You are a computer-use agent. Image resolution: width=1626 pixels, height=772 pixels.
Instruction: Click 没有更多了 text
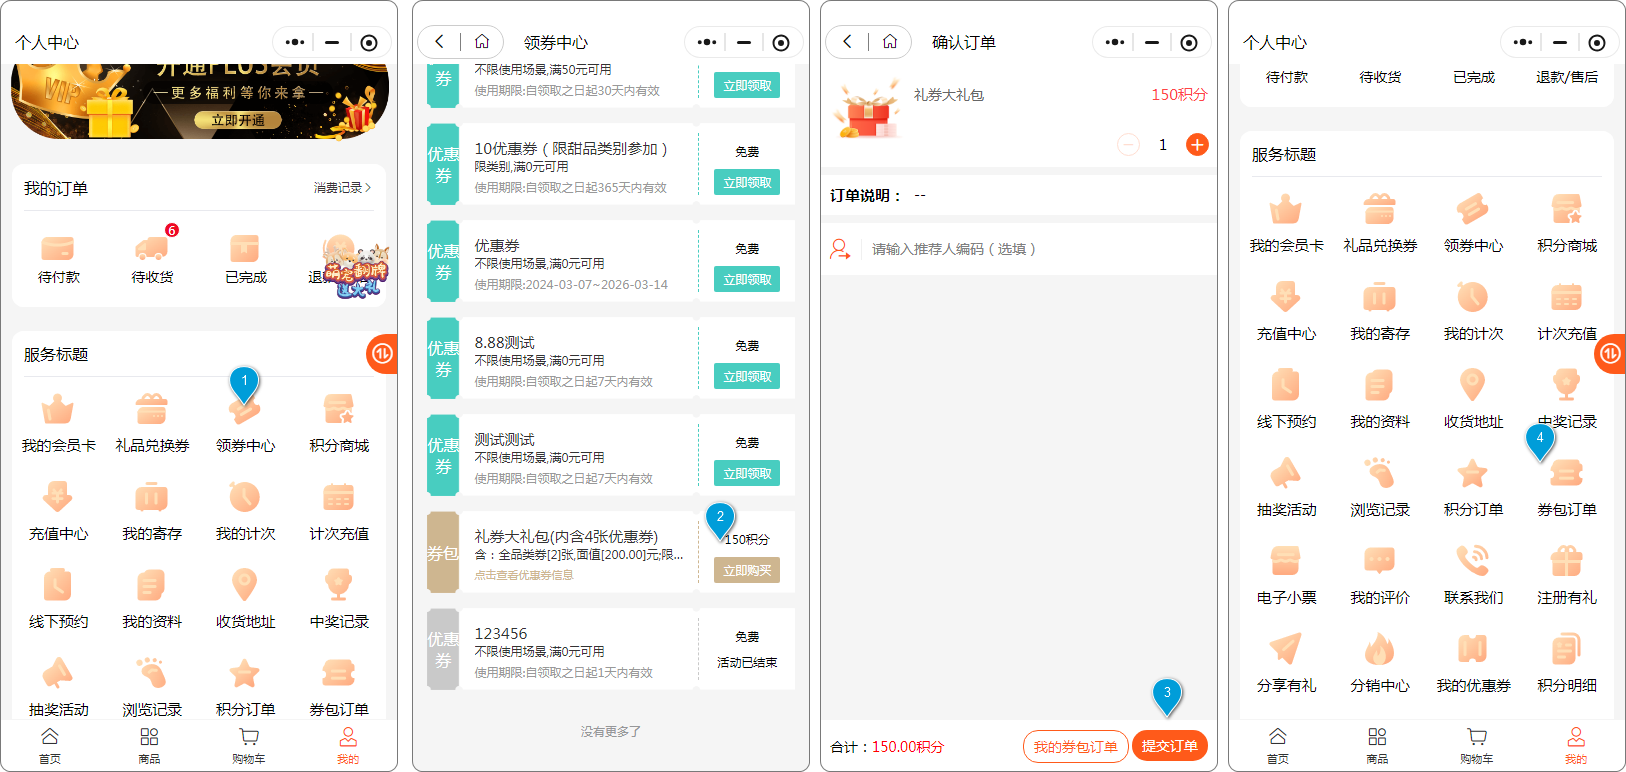[x=610, y=732]
